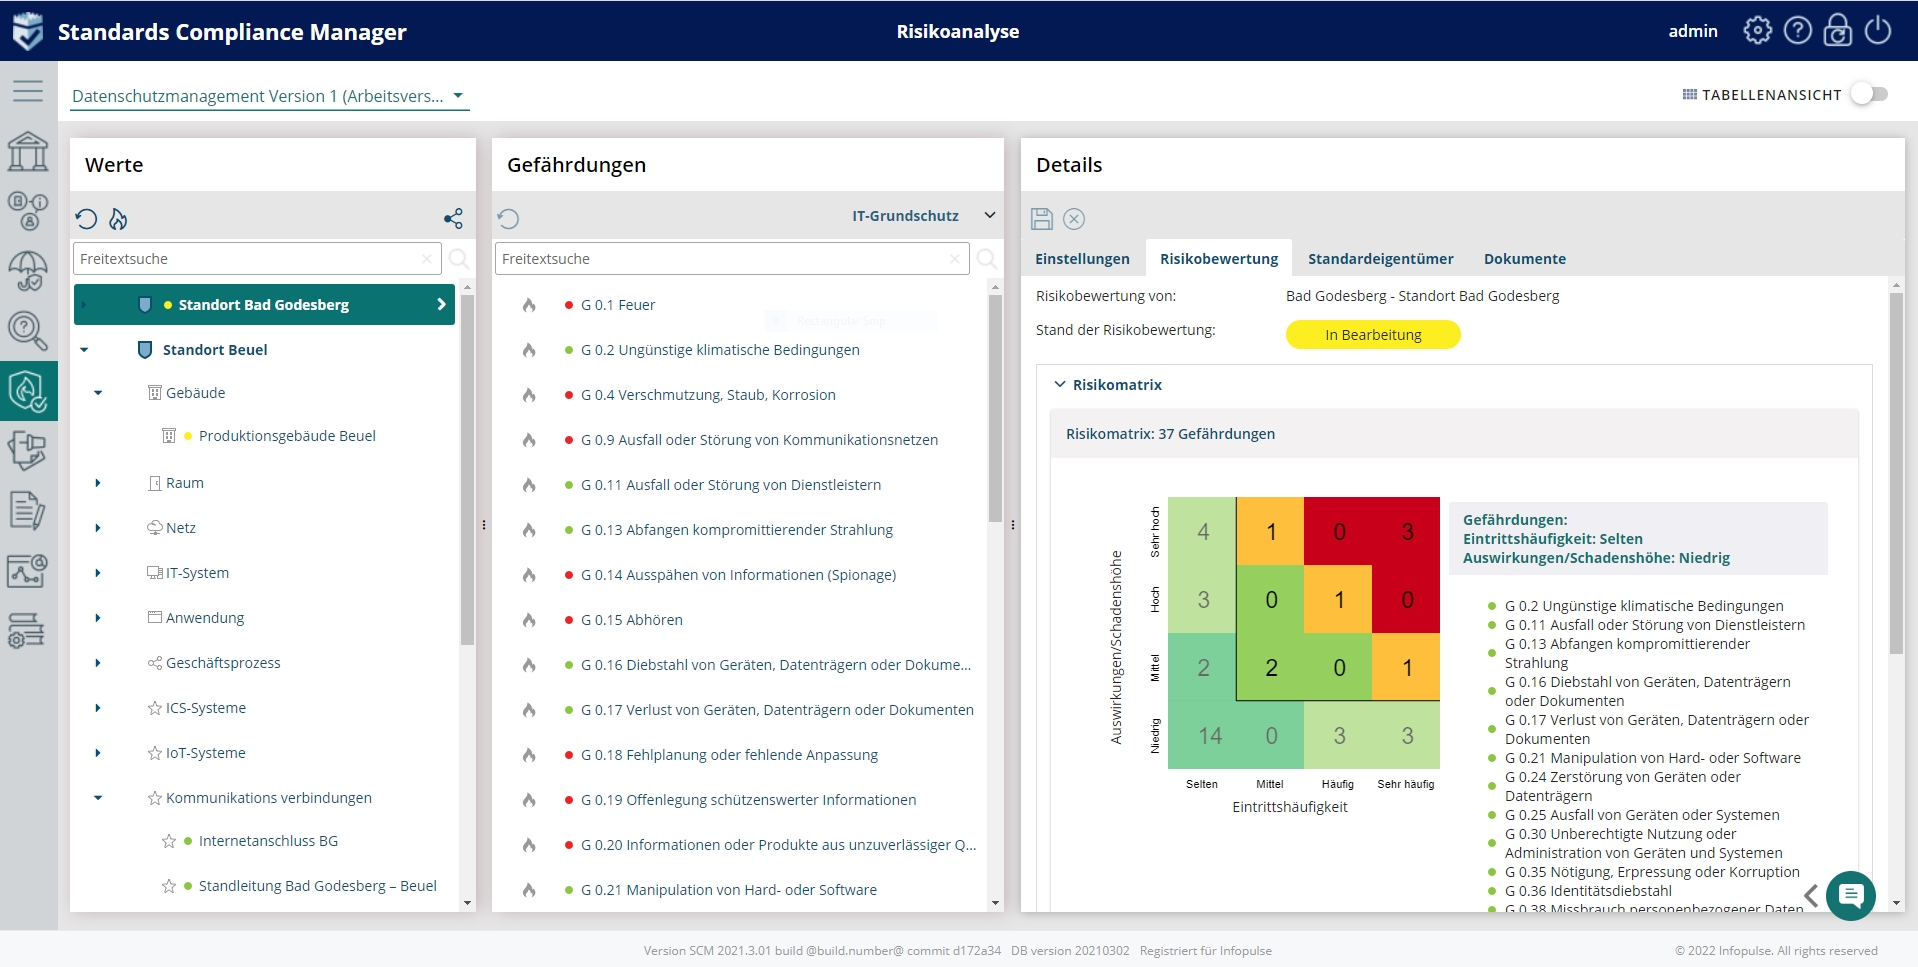Click the In Bearbeitung status button
The height and width of the screenshot is (967, 1918).
coord(1373,335)
